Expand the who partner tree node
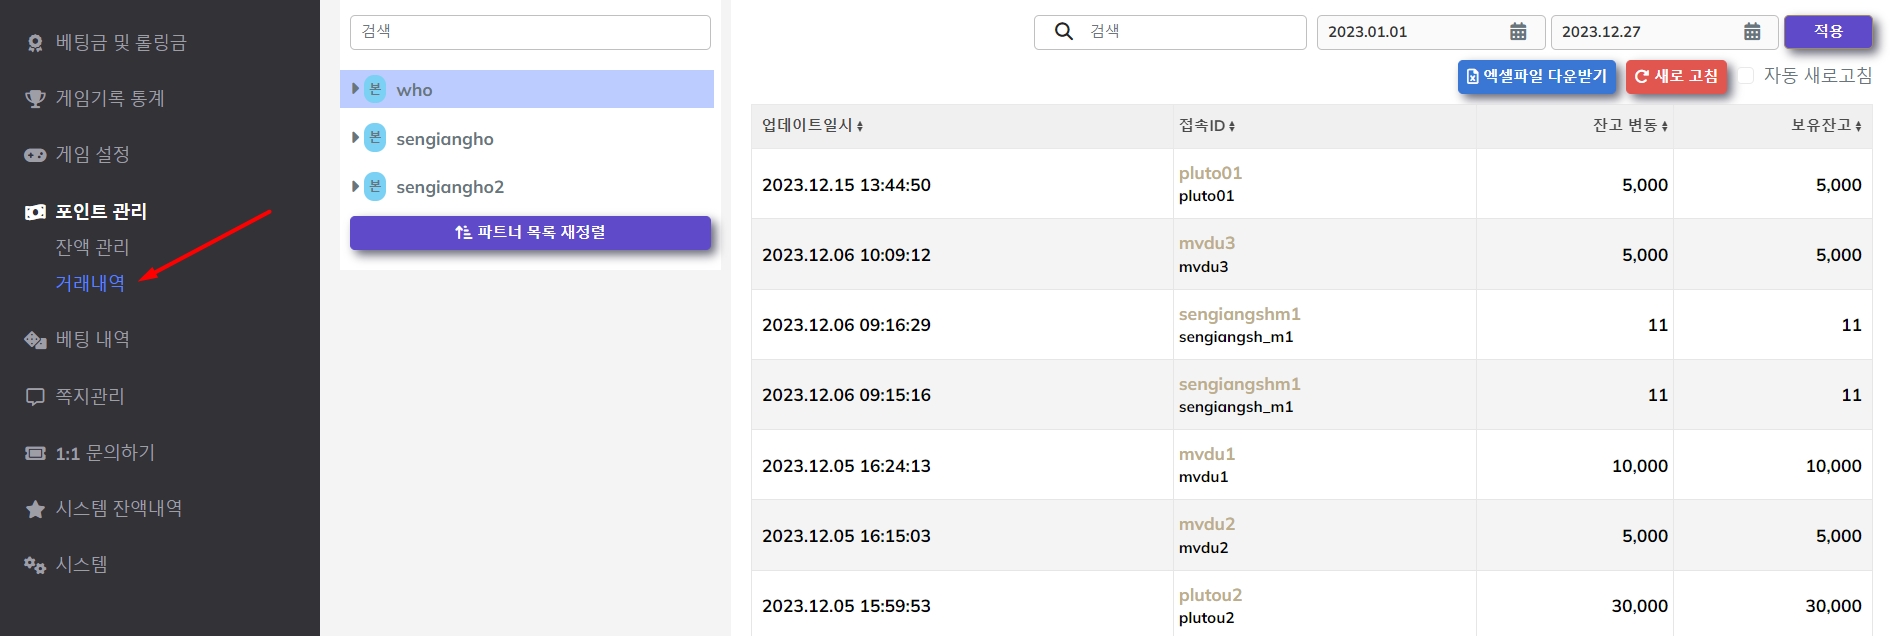 coord(355,89)
